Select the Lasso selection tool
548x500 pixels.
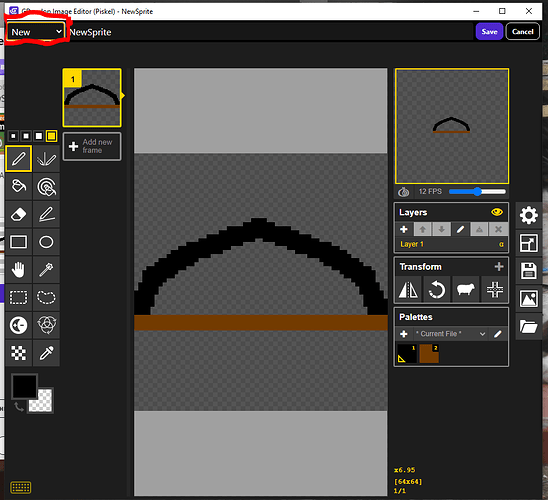click(x=46, y=297)
